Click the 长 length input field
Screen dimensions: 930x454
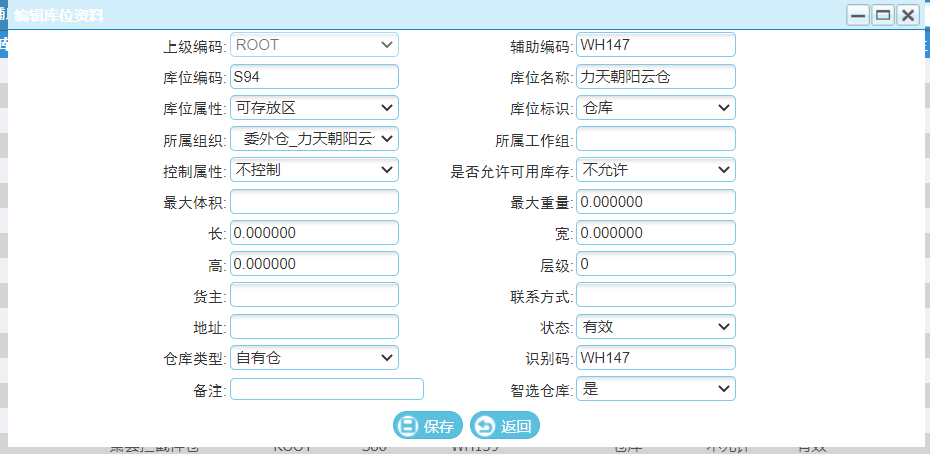(314, 233)
